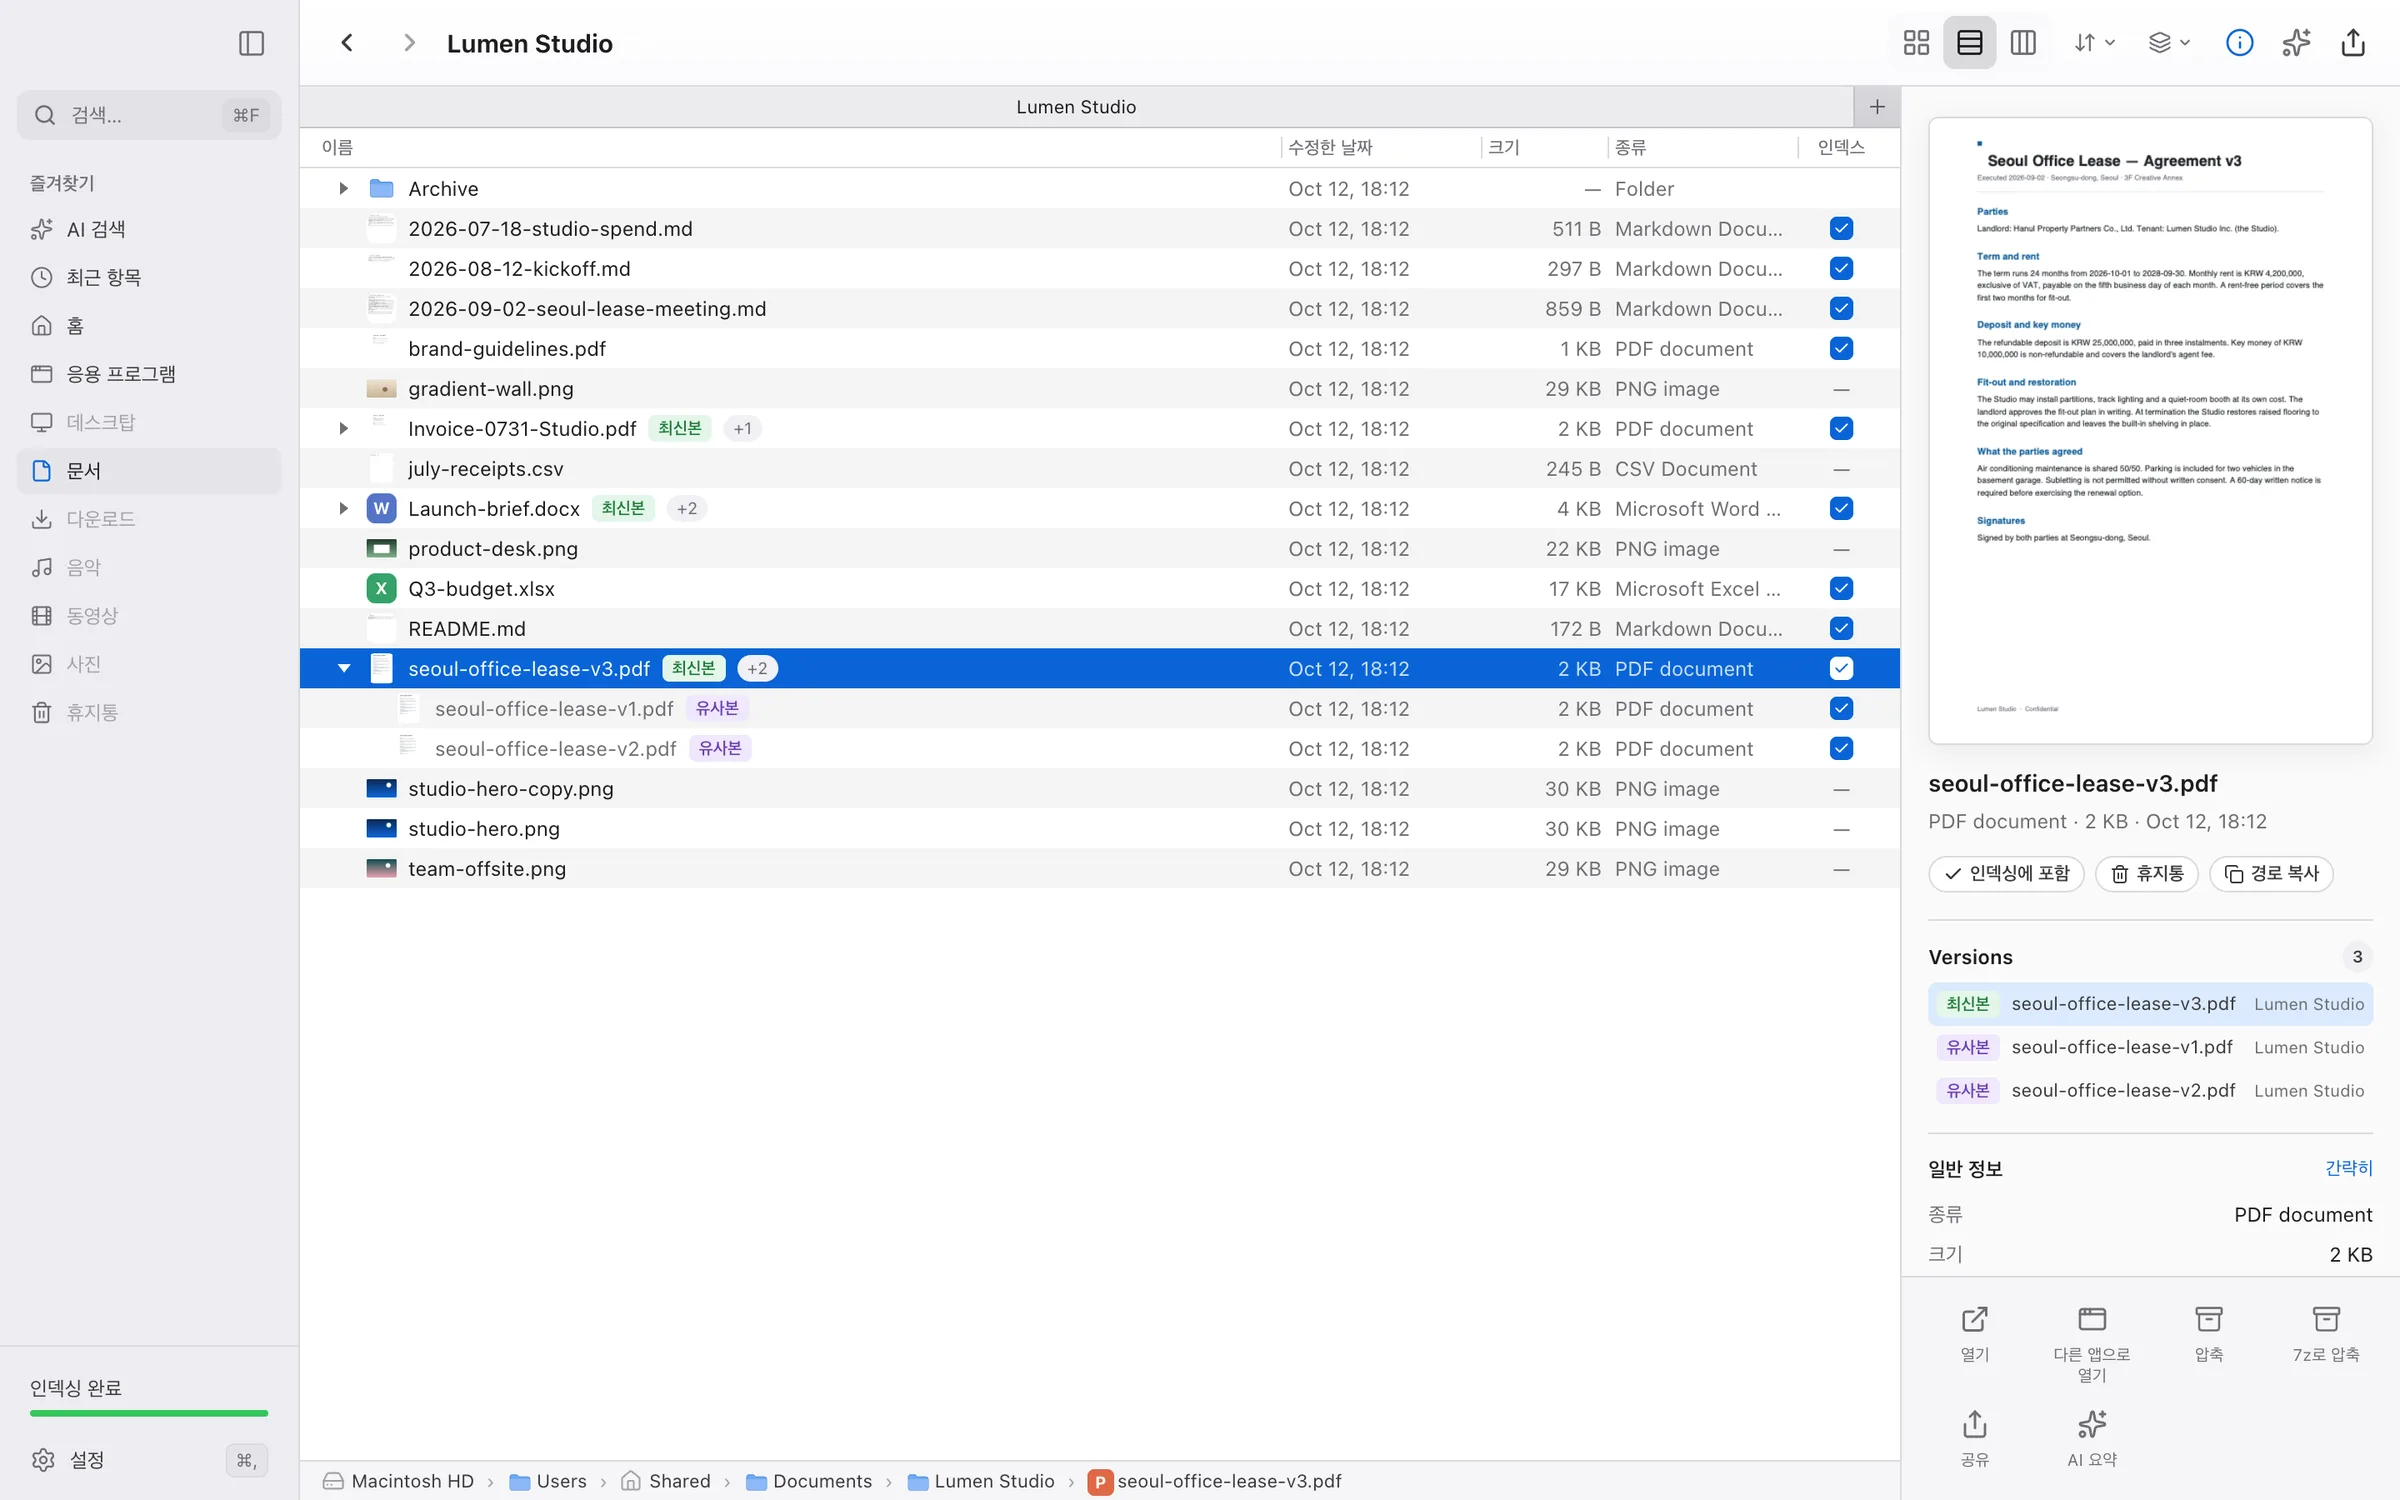Toggle index checkbox for README.md
Screen dimensions: 2400x1500
1841,629
